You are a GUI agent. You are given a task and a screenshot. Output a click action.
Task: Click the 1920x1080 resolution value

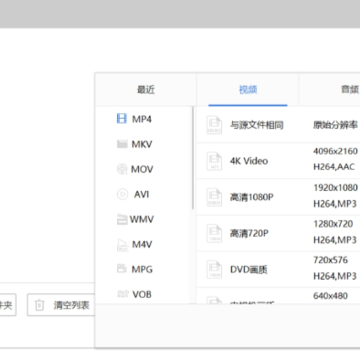tap(335, 188)
